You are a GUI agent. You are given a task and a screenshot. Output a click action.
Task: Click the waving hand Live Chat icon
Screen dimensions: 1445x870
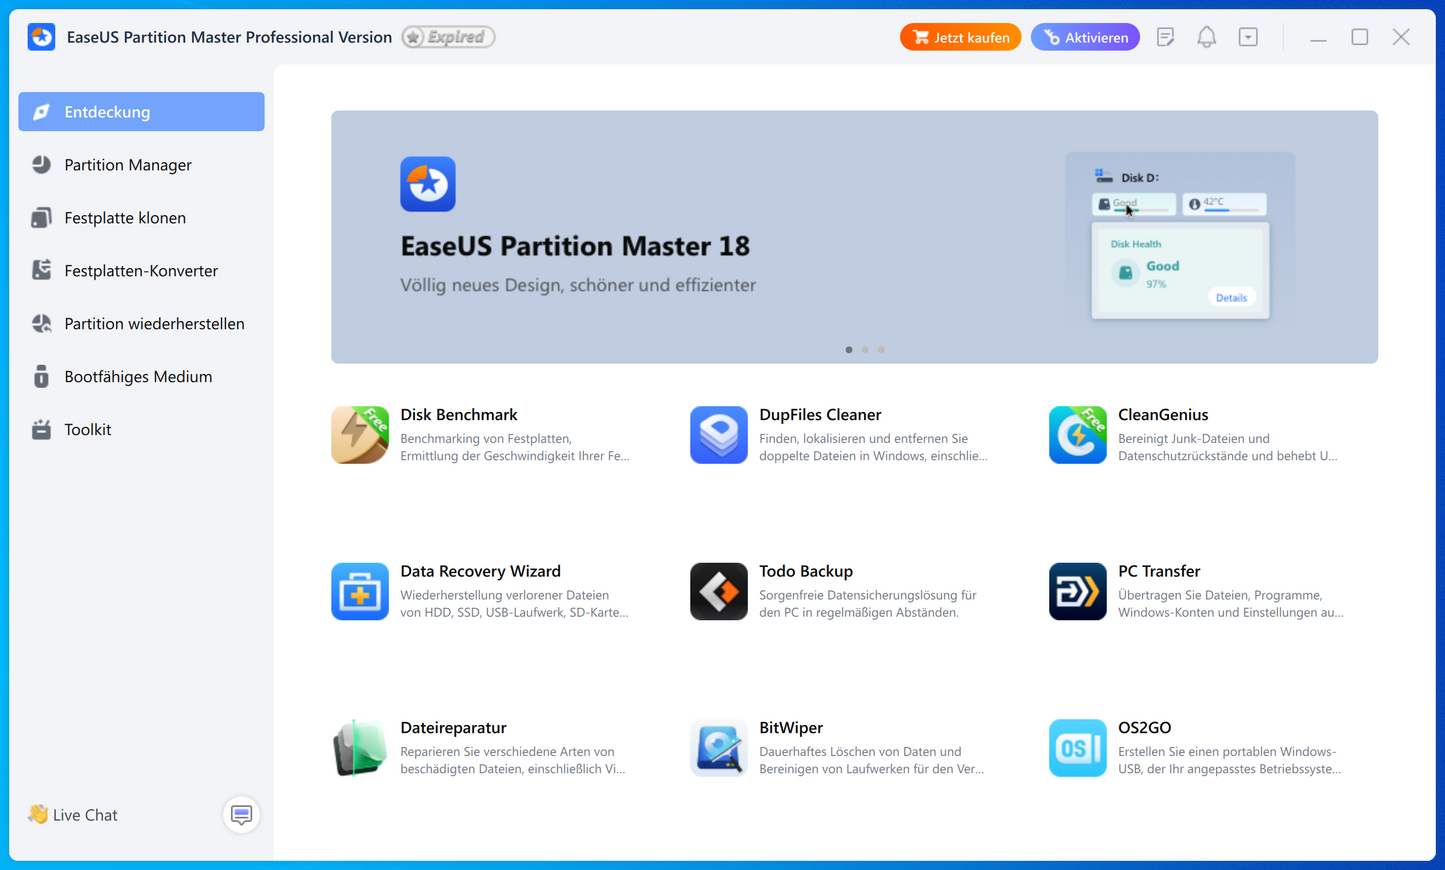coord(38,814)
